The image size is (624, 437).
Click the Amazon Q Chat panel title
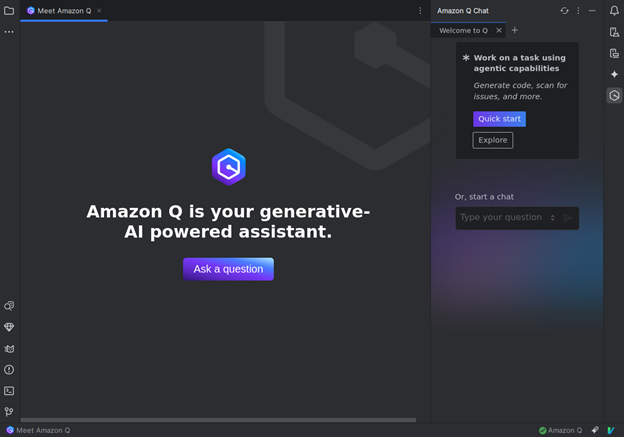pyautogui.click(x=463, y=11)
